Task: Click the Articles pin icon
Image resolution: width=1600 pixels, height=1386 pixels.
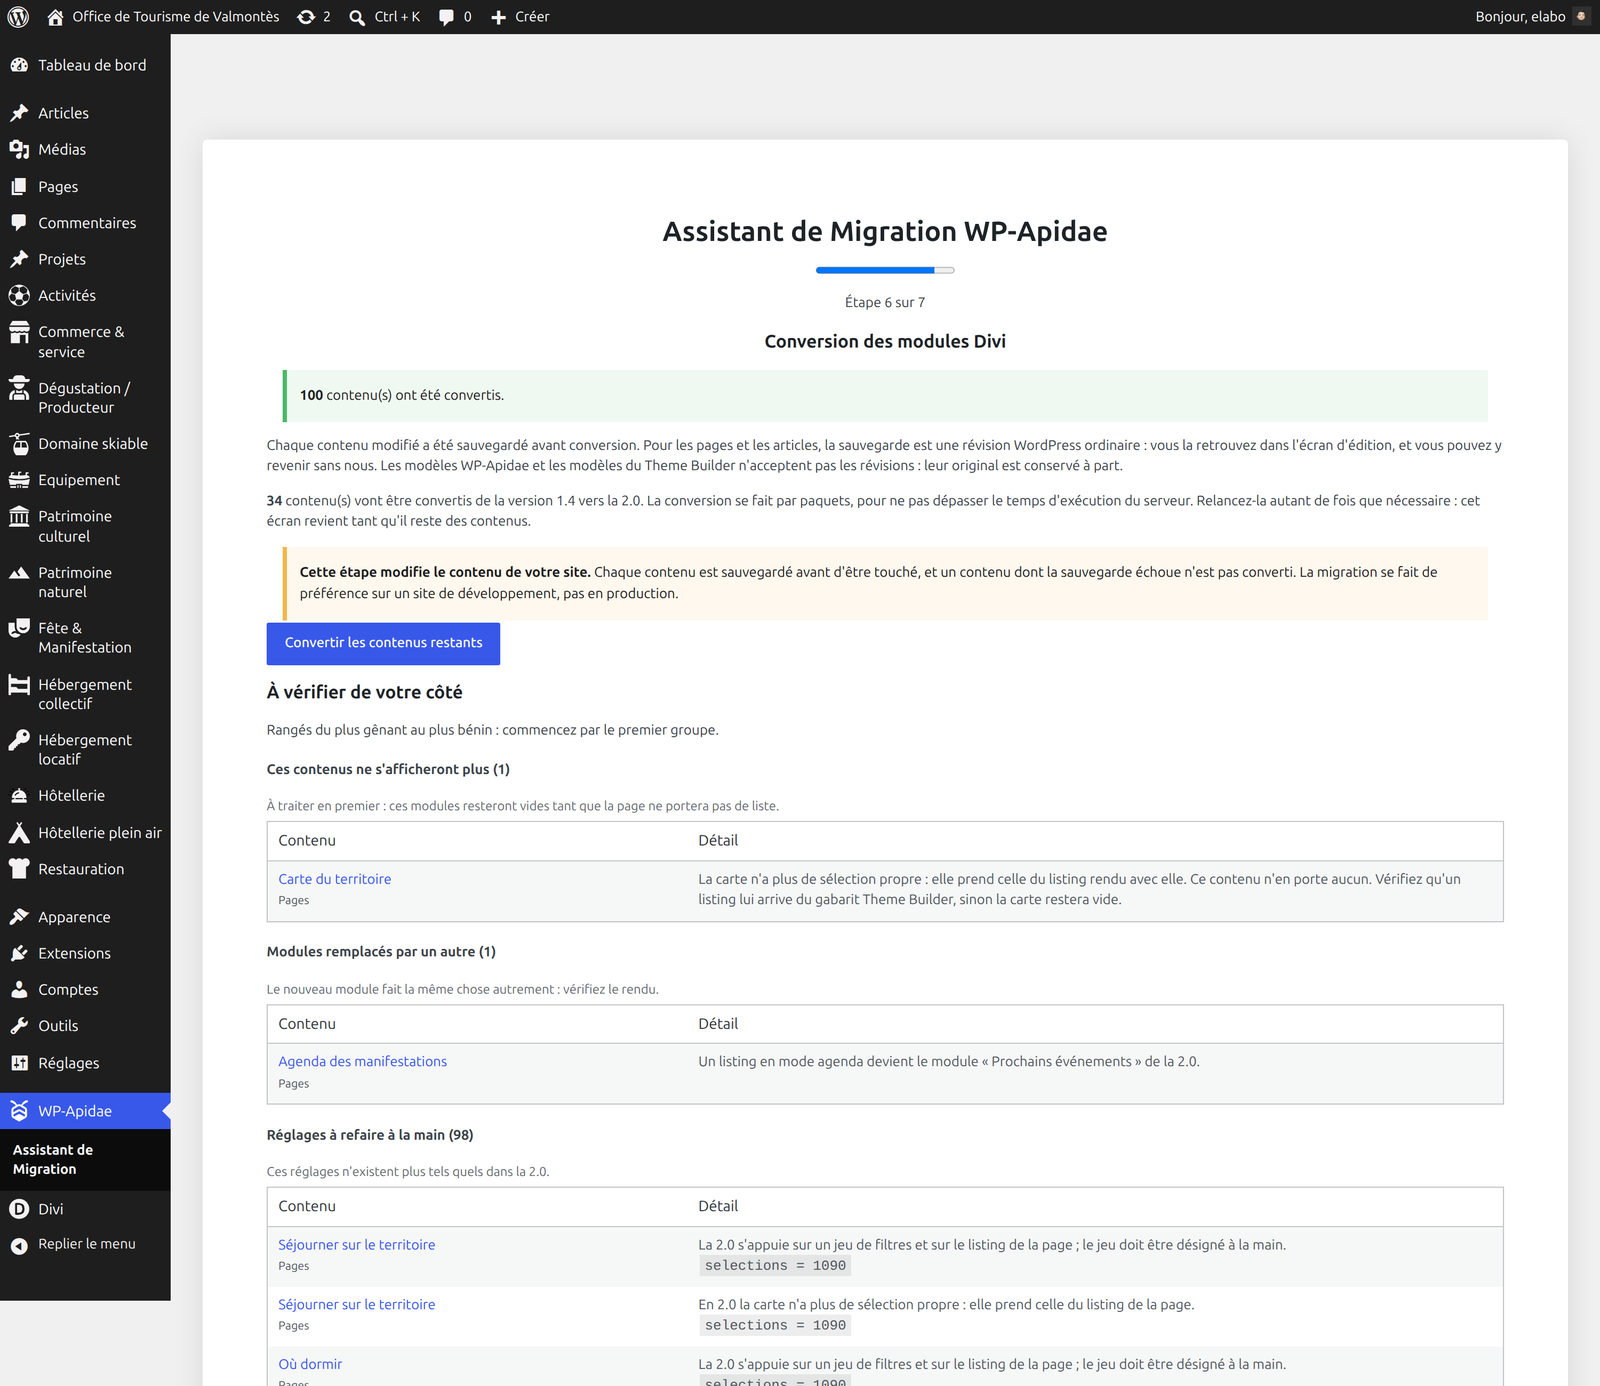Action: pyautogui.click(x=19, y=113)
